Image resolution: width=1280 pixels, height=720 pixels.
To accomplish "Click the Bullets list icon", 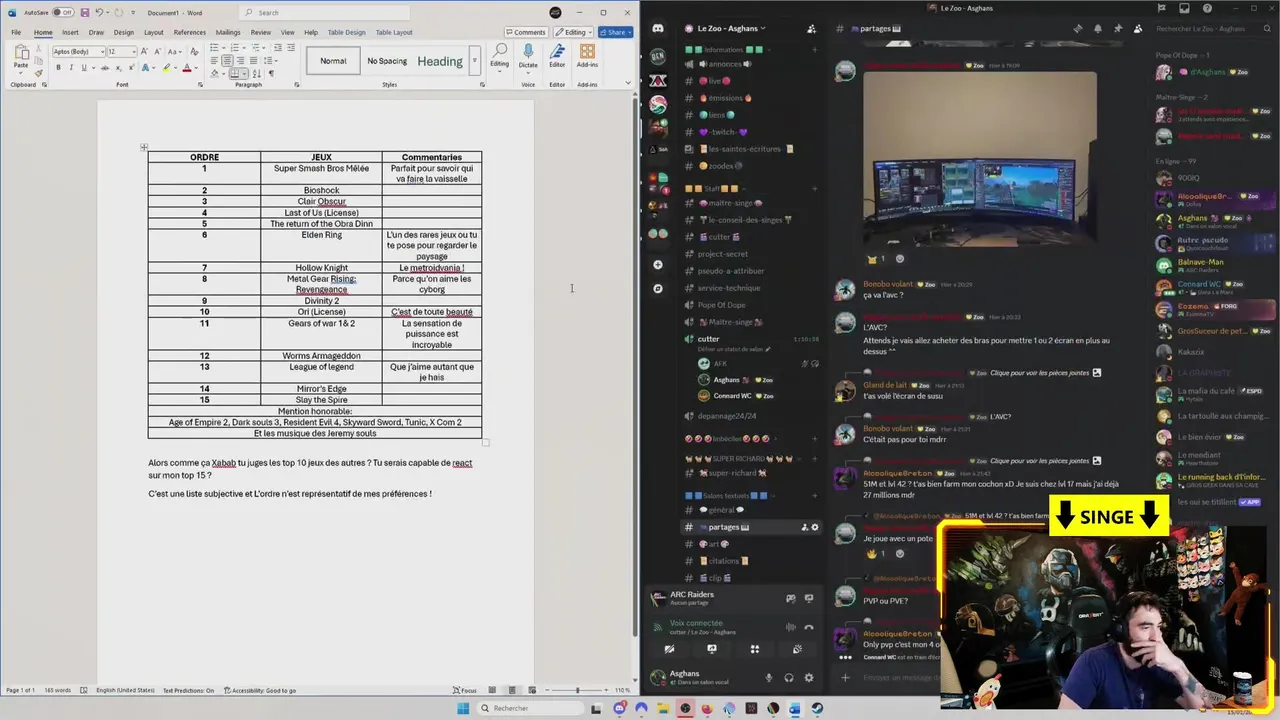I will [215, 48].
